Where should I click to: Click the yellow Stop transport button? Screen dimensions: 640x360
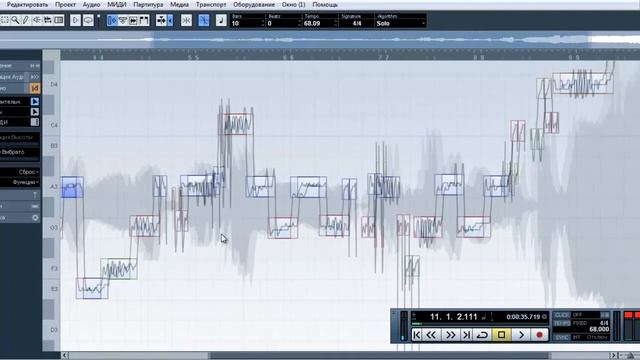[x=501, y=335]
